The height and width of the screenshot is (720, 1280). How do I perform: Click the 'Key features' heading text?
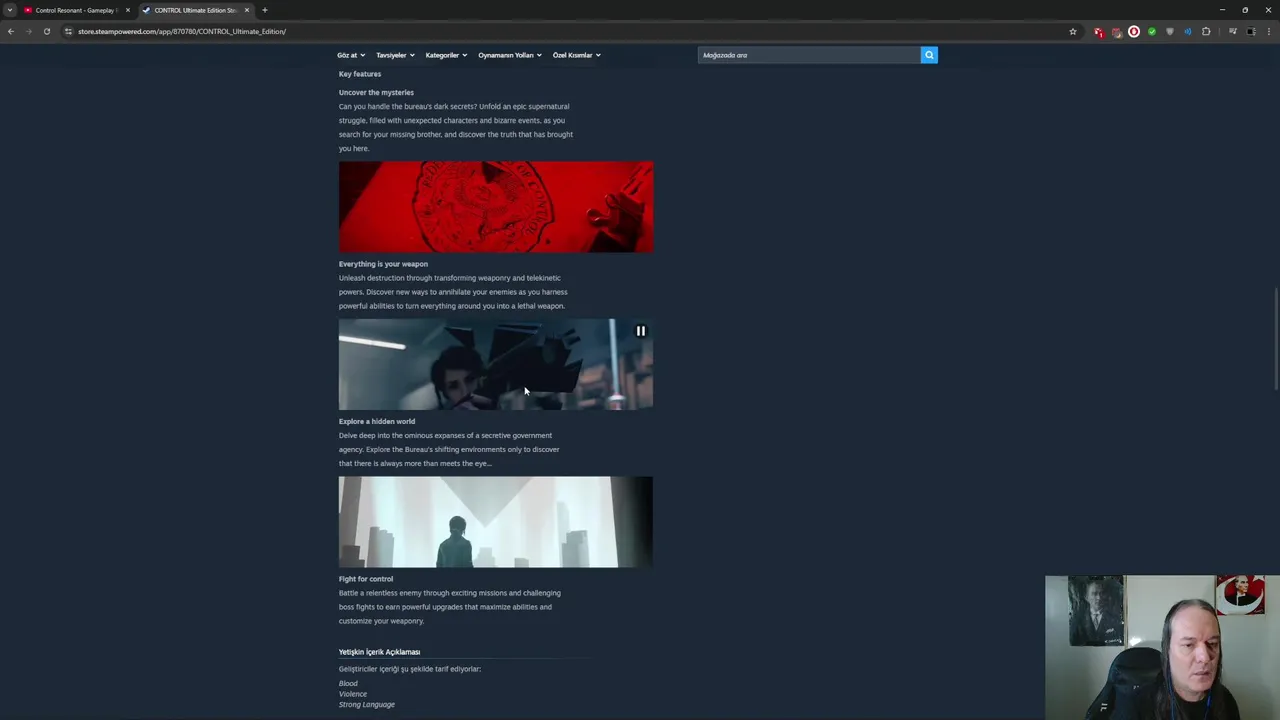tap(360, 74)
